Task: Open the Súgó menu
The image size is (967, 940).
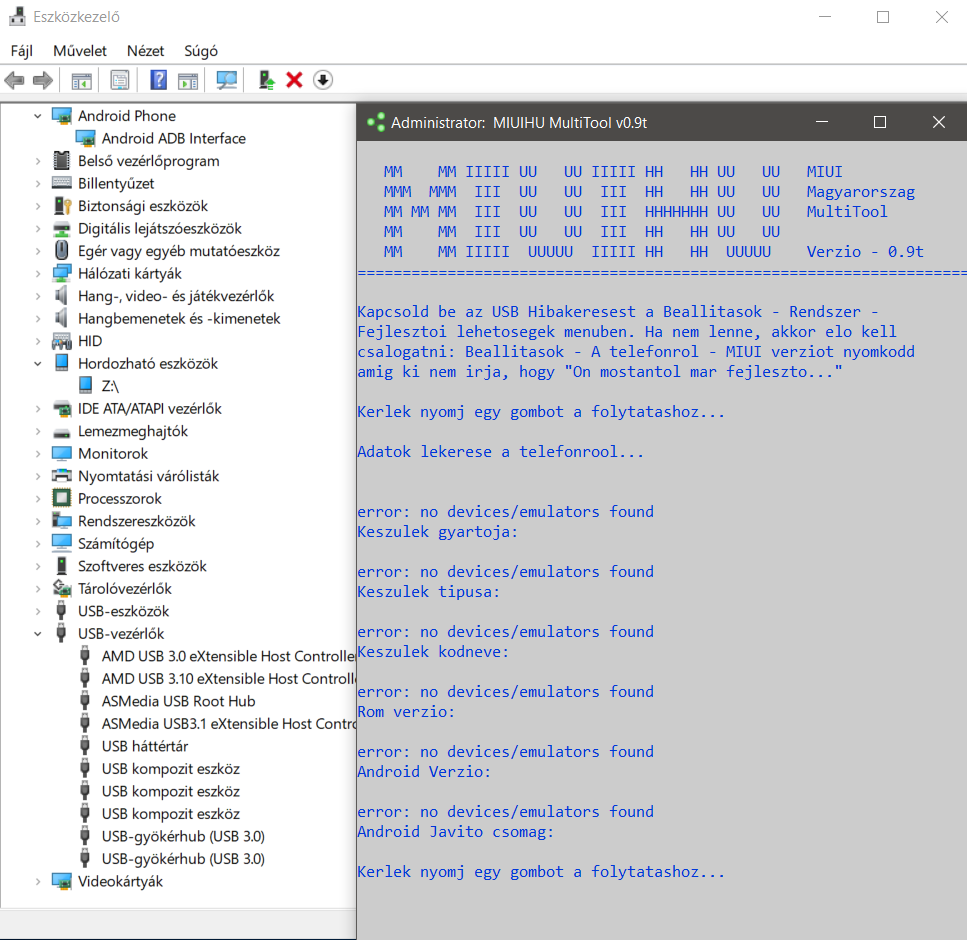Action: point(201,51)
